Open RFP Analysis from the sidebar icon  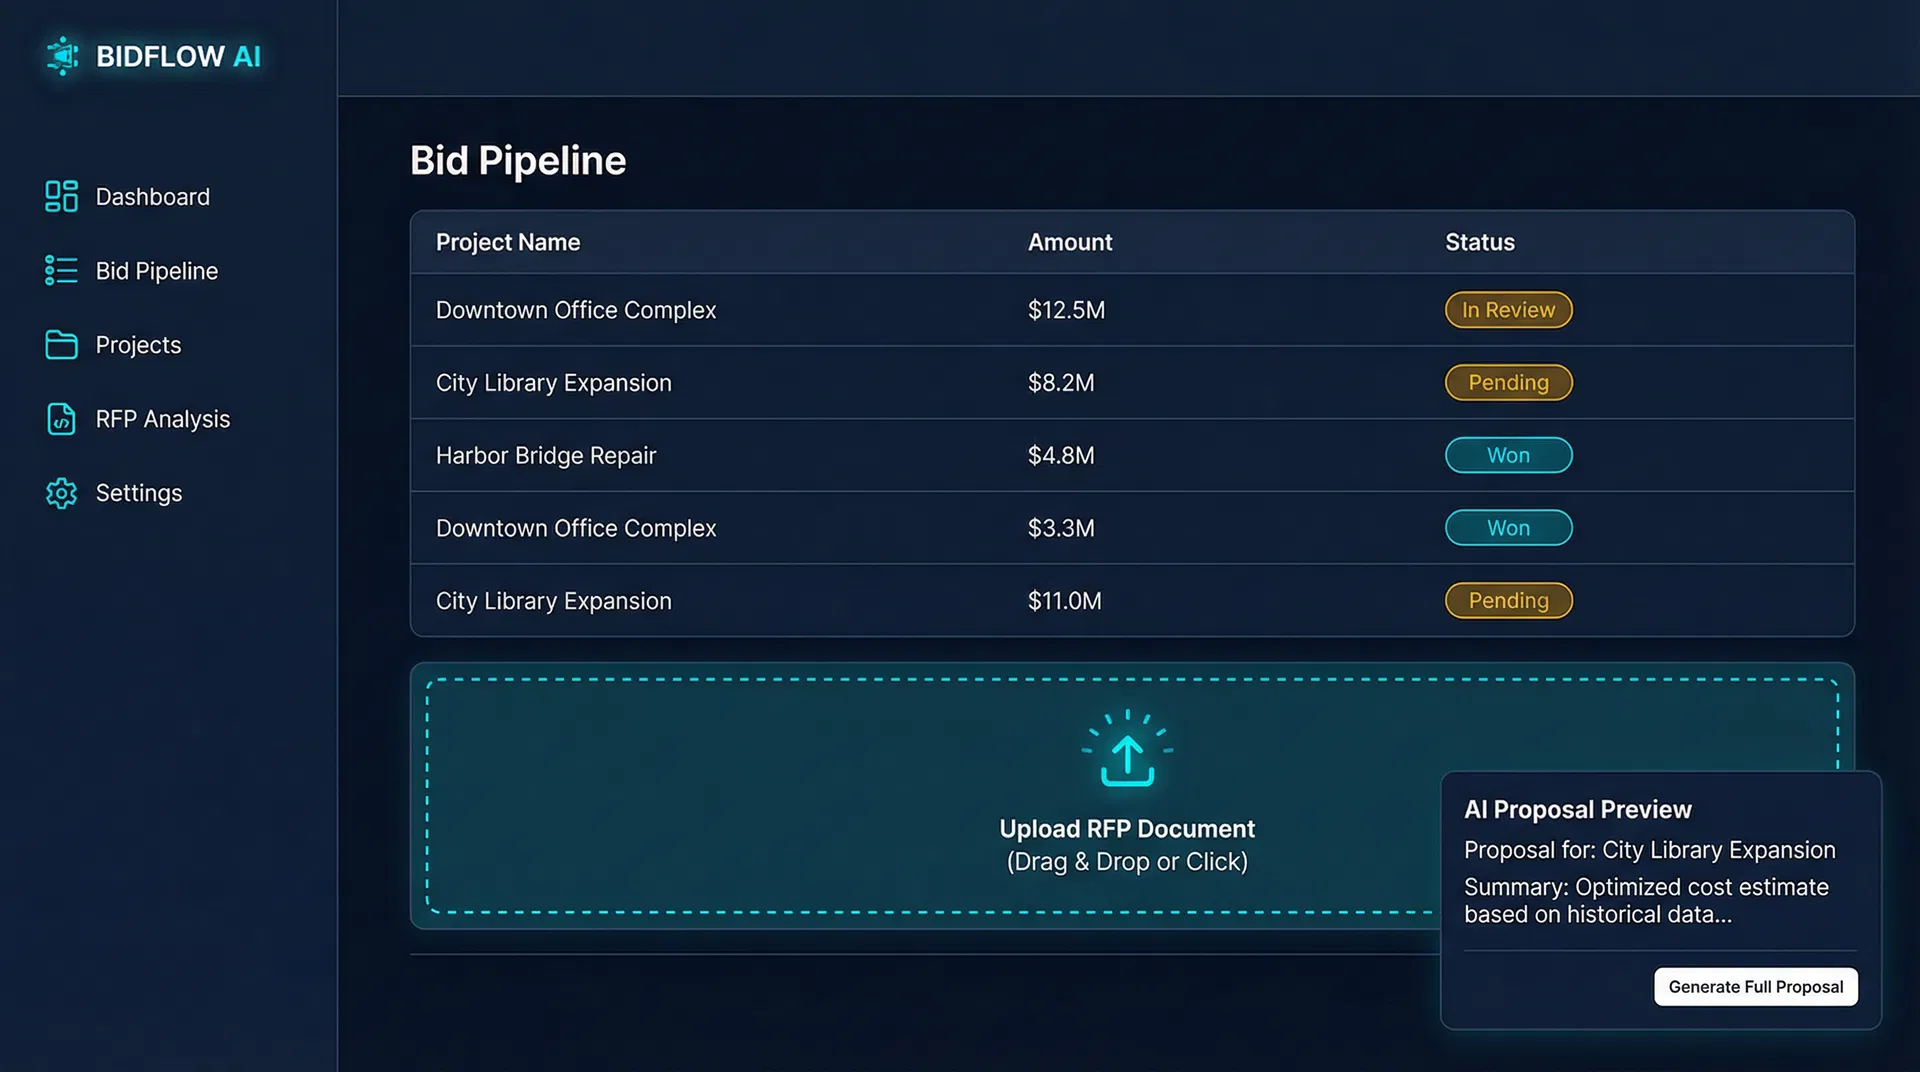[x=60, y=419]
